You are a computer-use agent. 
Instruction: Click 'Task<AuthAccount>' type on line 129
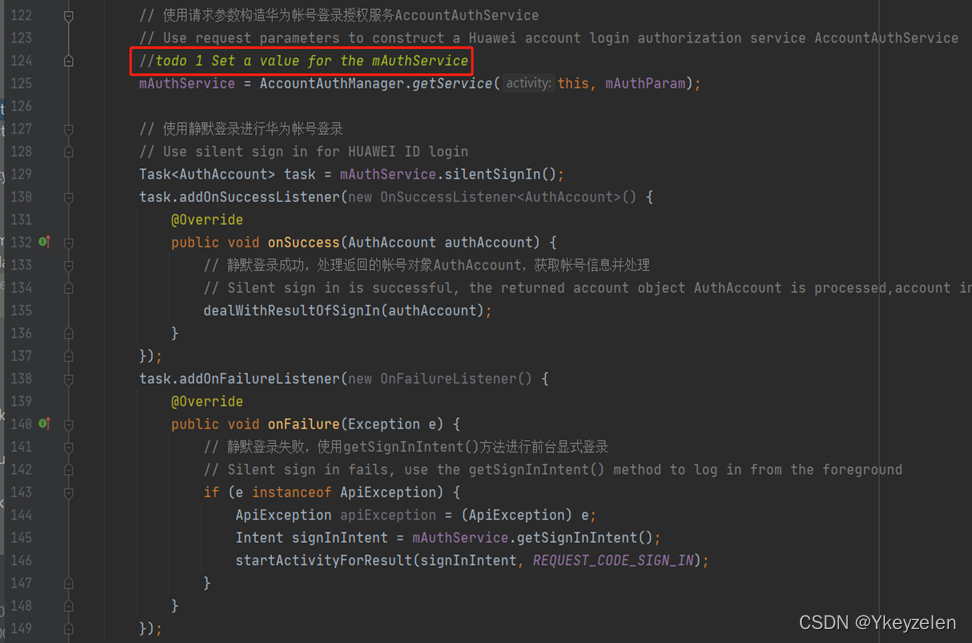coord(206,174)
